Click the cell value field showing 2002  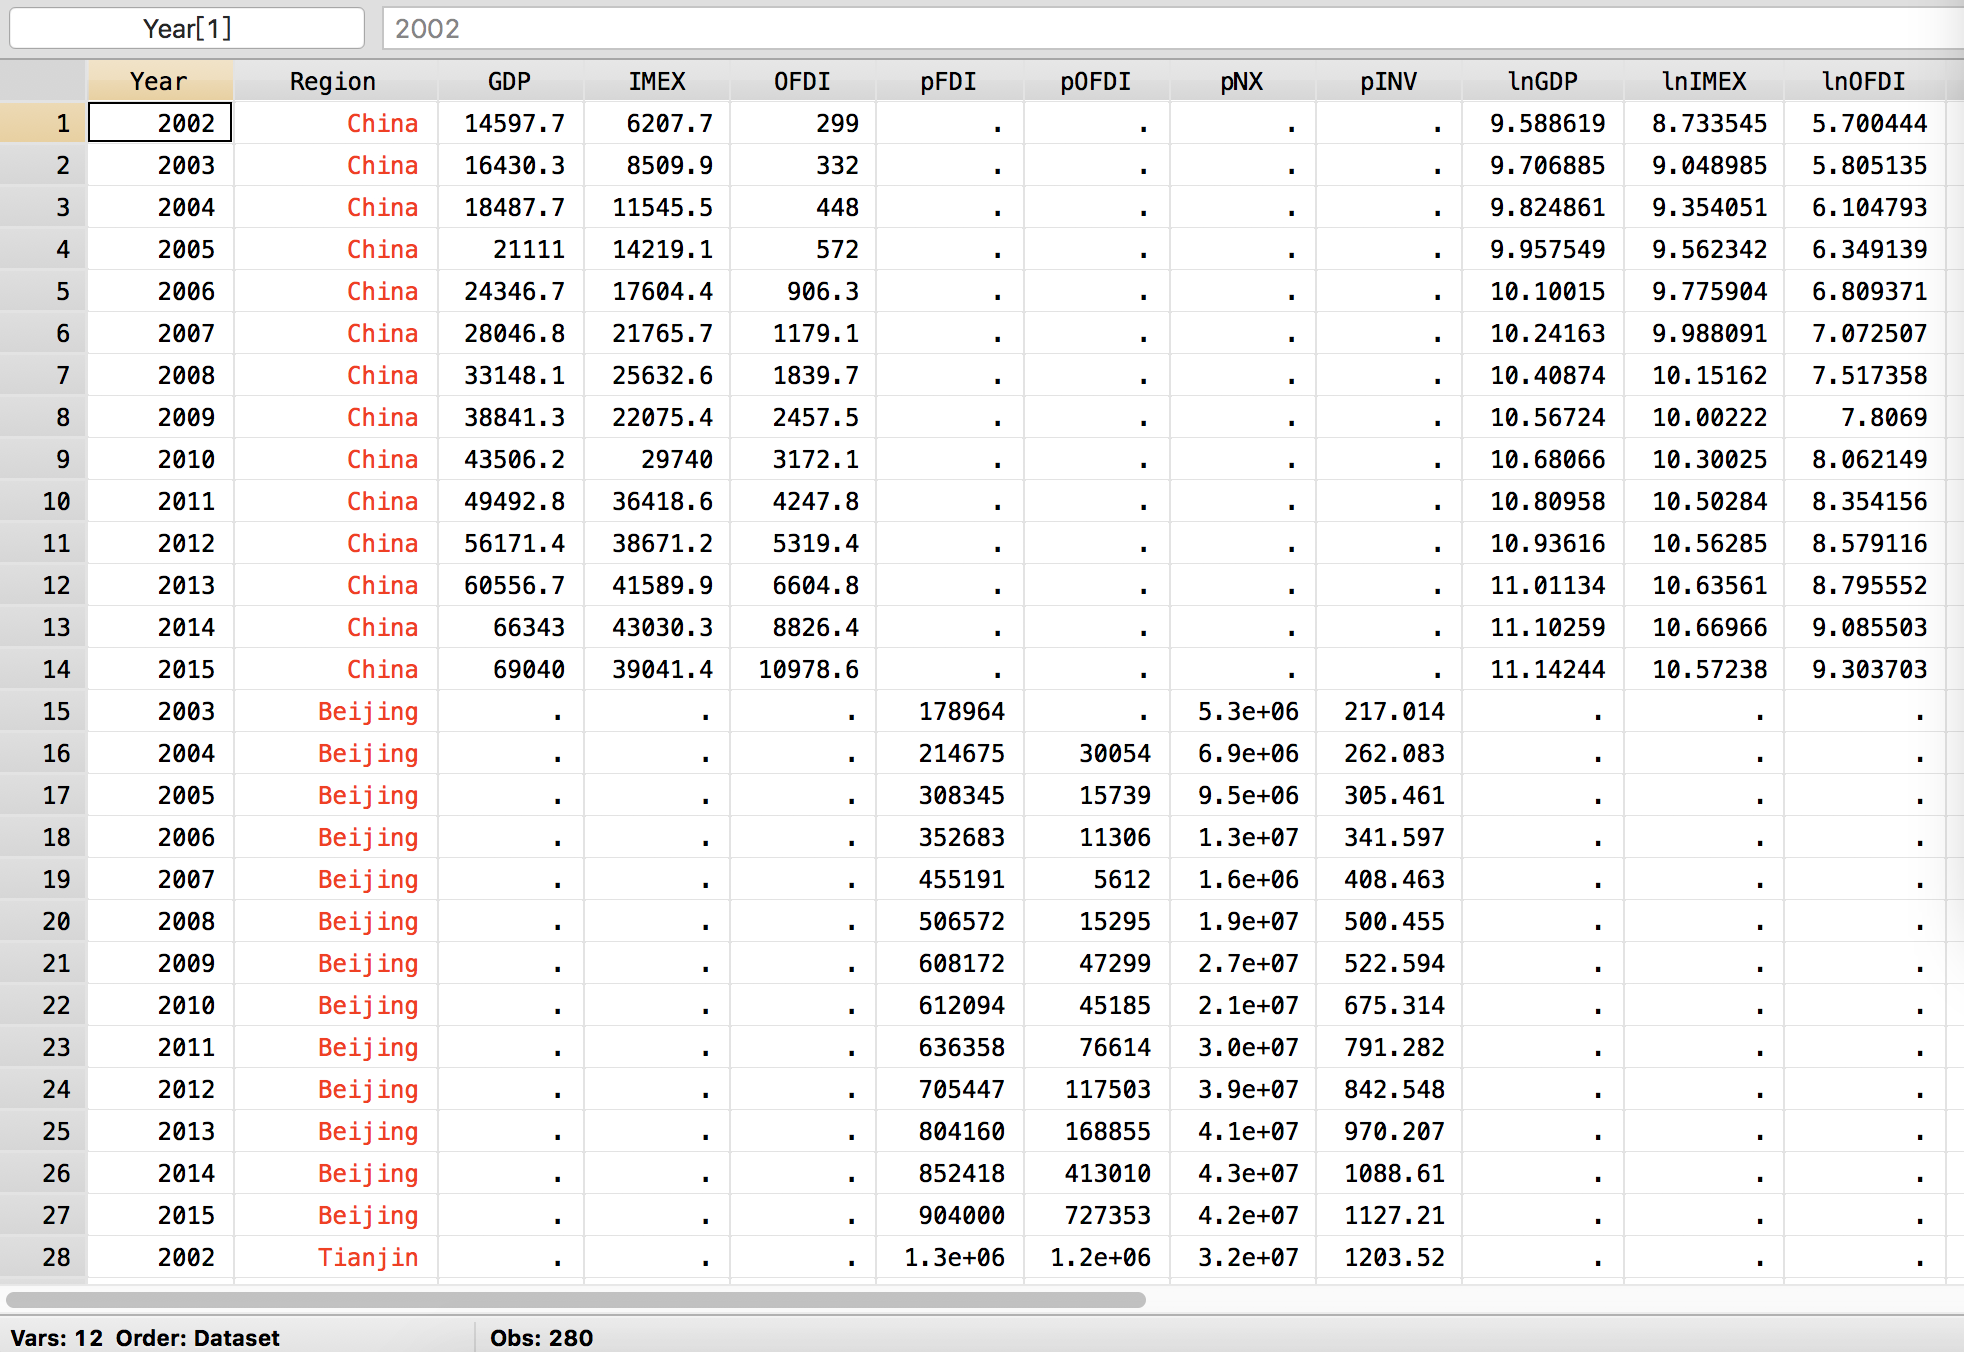click(1173, 28)
